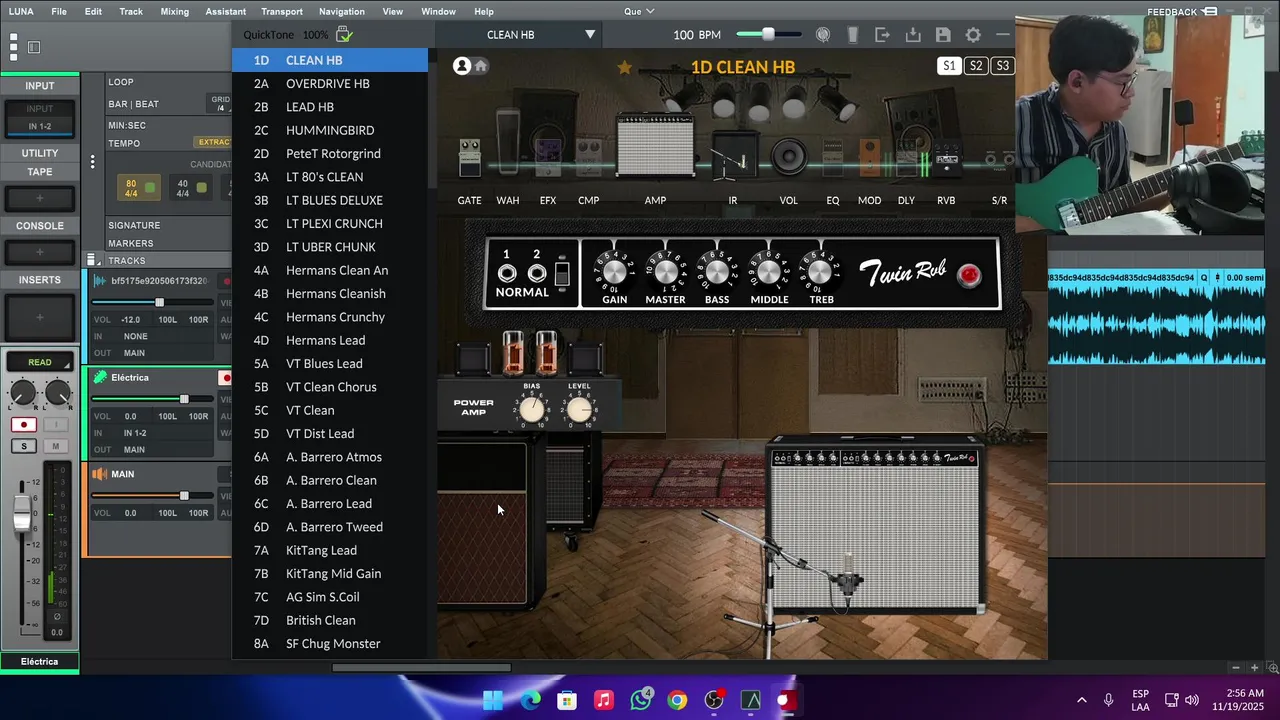Select the CMP compressor pedal
1280x720 pixels.
[x=588, y=160]
